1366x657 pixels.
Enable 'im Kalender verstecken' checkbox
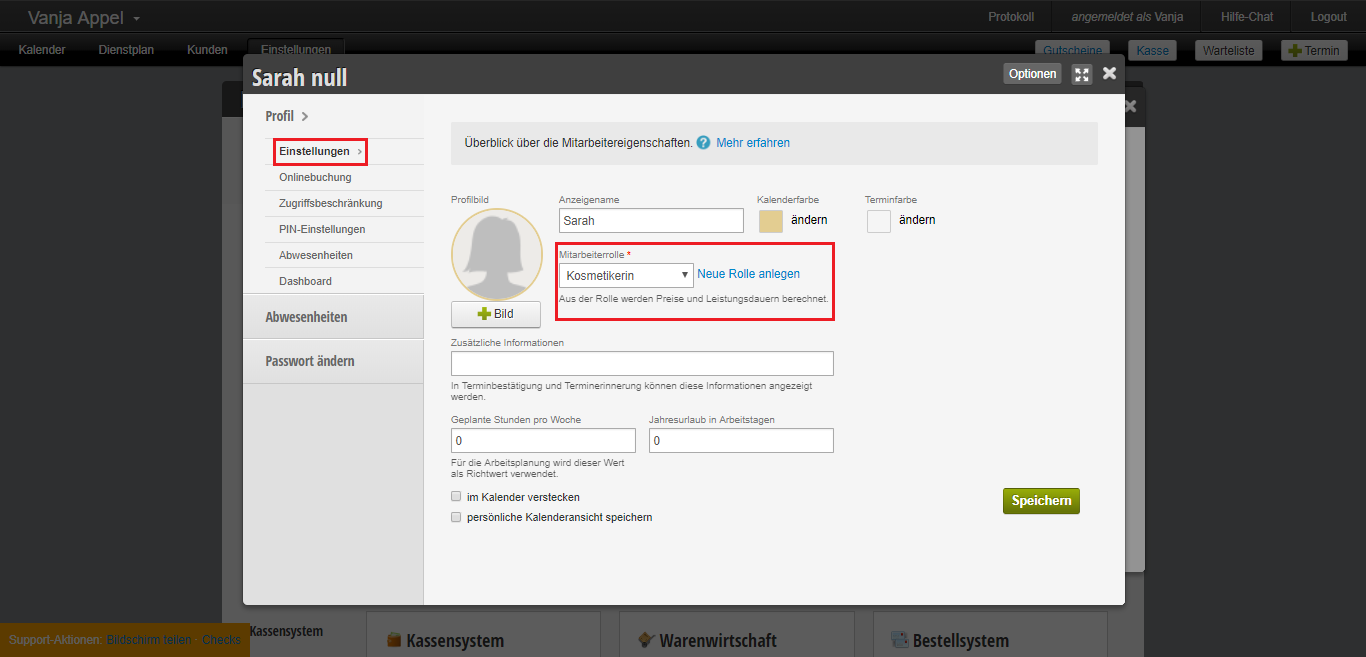coord(456,497)
